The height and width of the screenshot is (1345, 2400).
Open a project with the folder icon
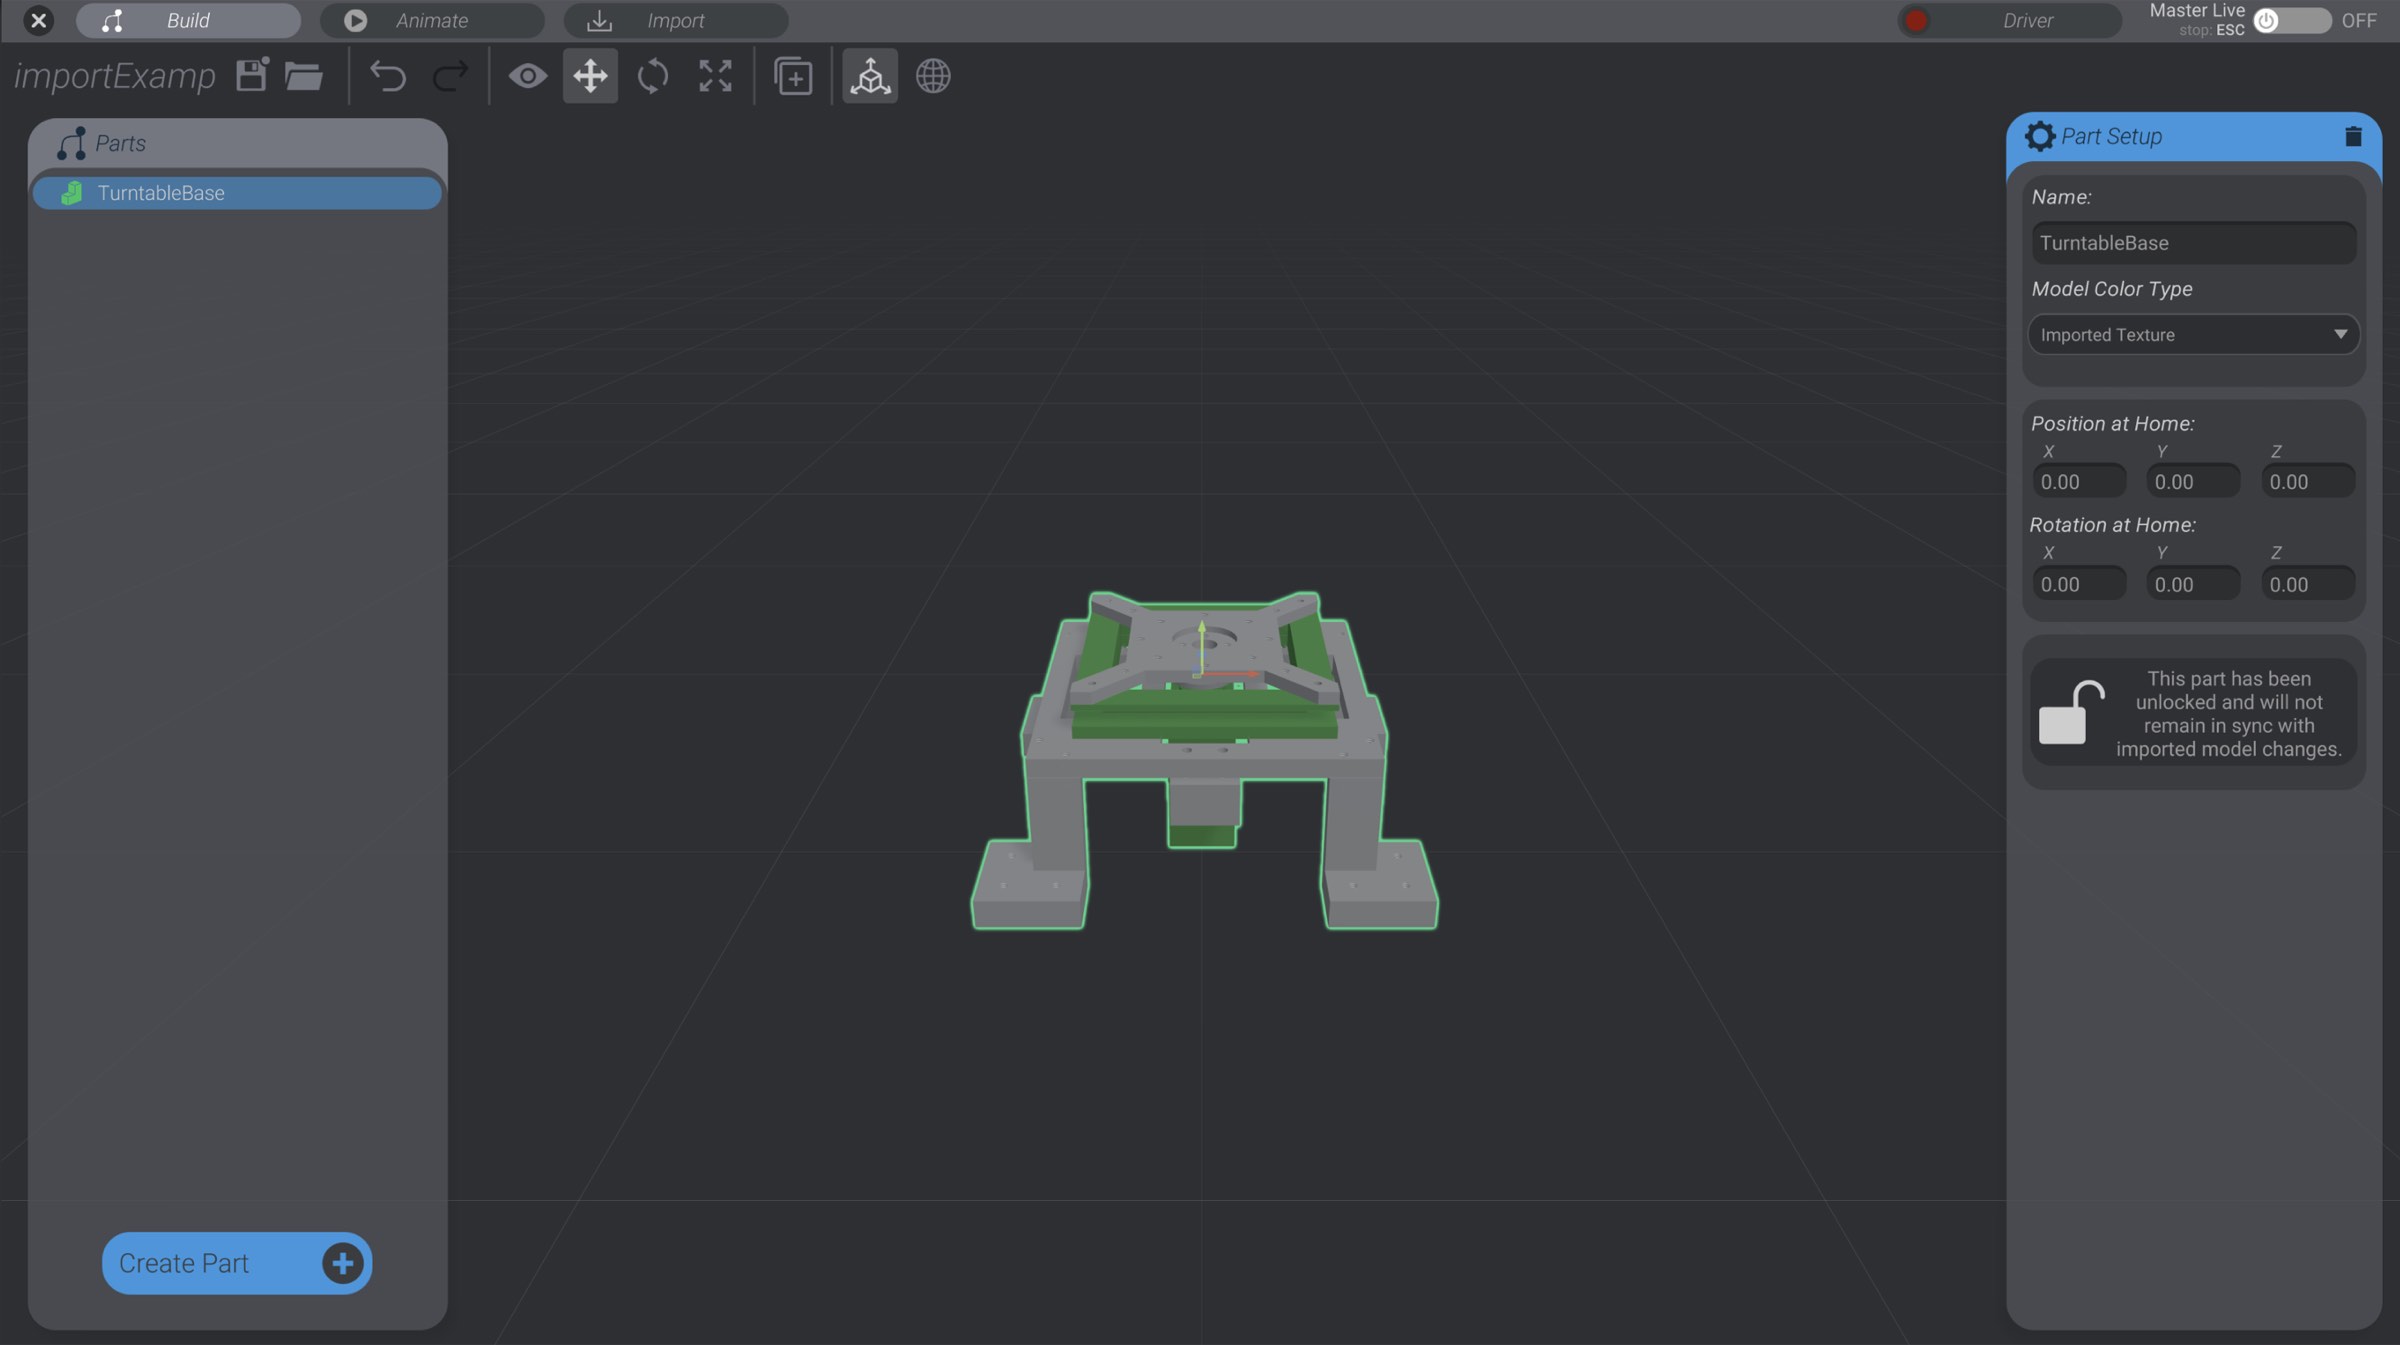(x=303, y=76)
